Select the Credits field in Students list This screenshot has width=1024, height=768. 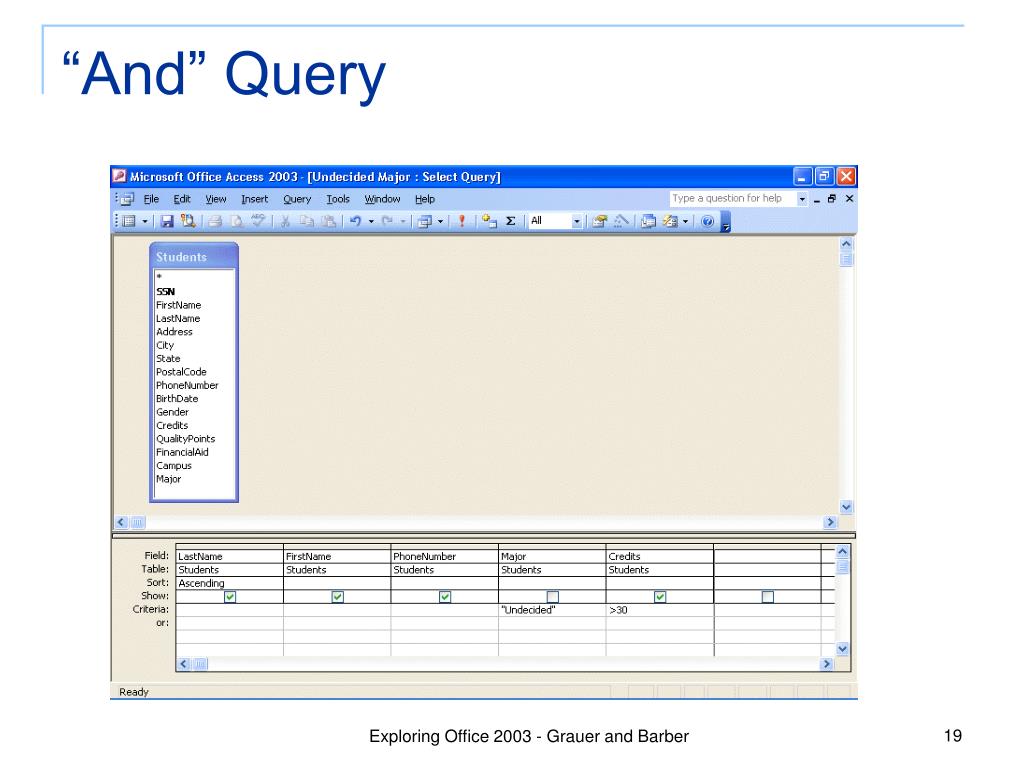tap(172, 425)
